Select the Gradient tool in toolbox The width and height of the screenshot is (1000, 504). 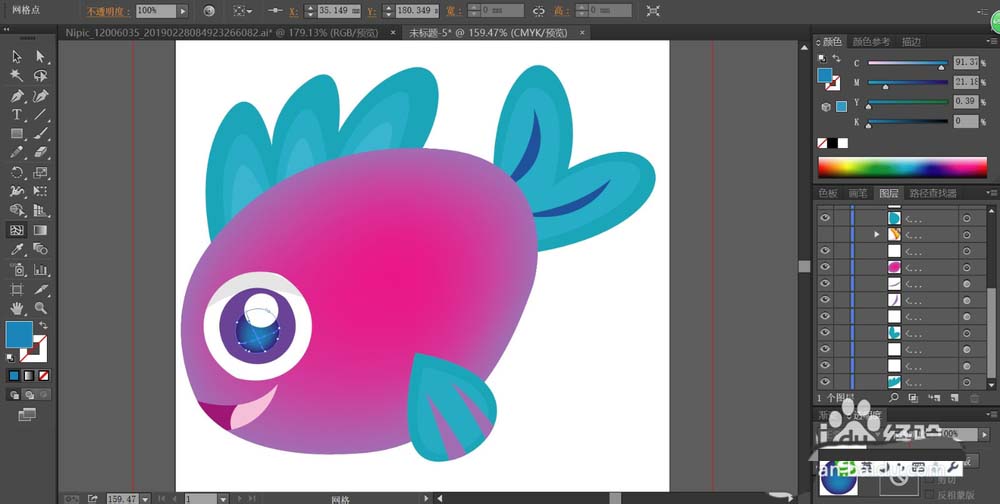[x=41, y=230]
